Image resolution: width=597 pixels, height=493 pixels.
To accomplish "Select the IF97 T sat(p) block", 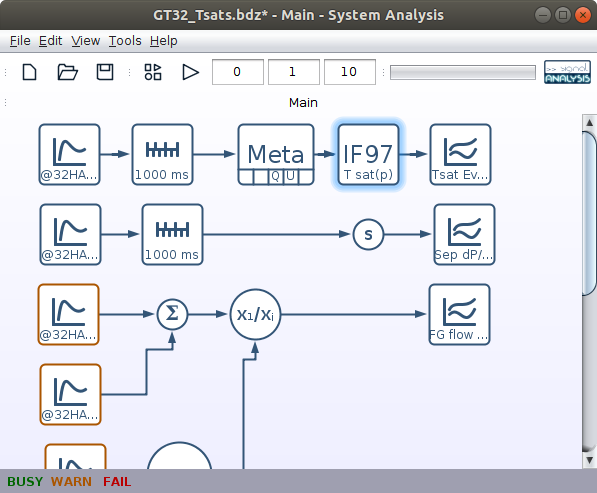I will pyautogui.click(x=368, y=155).
